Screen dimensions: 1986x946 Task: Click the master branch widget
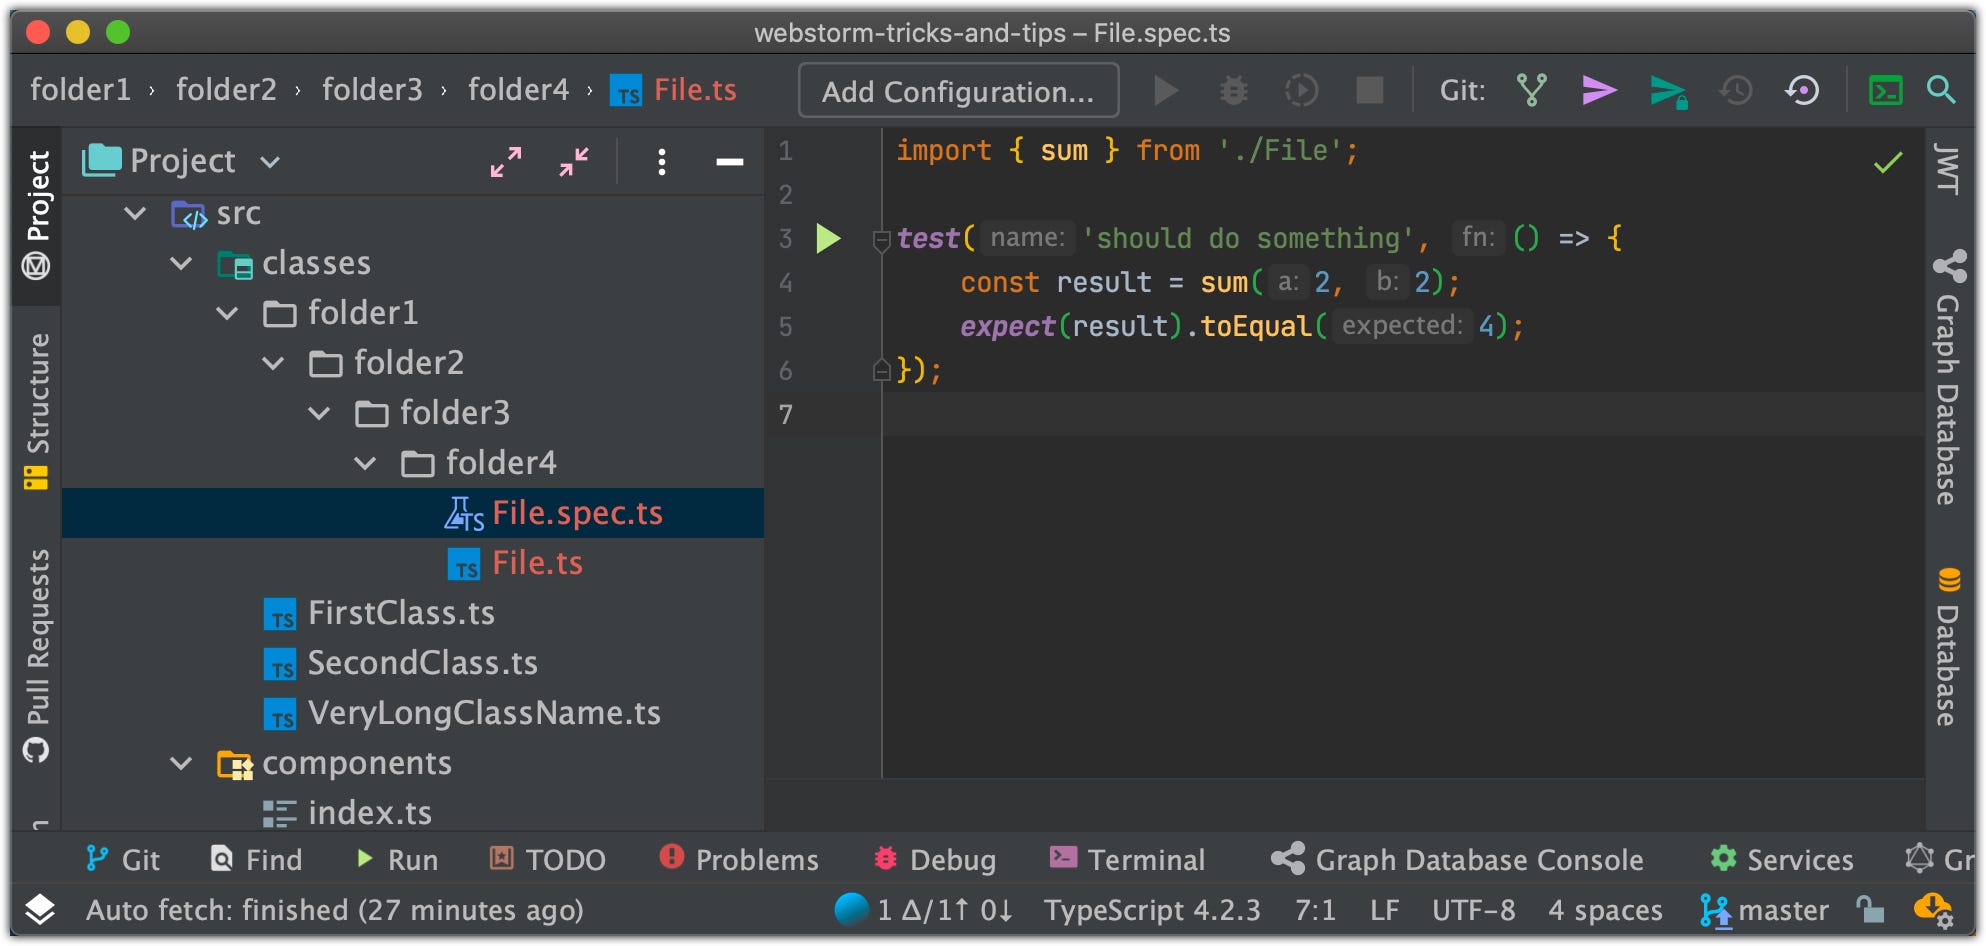(1765, 910)
